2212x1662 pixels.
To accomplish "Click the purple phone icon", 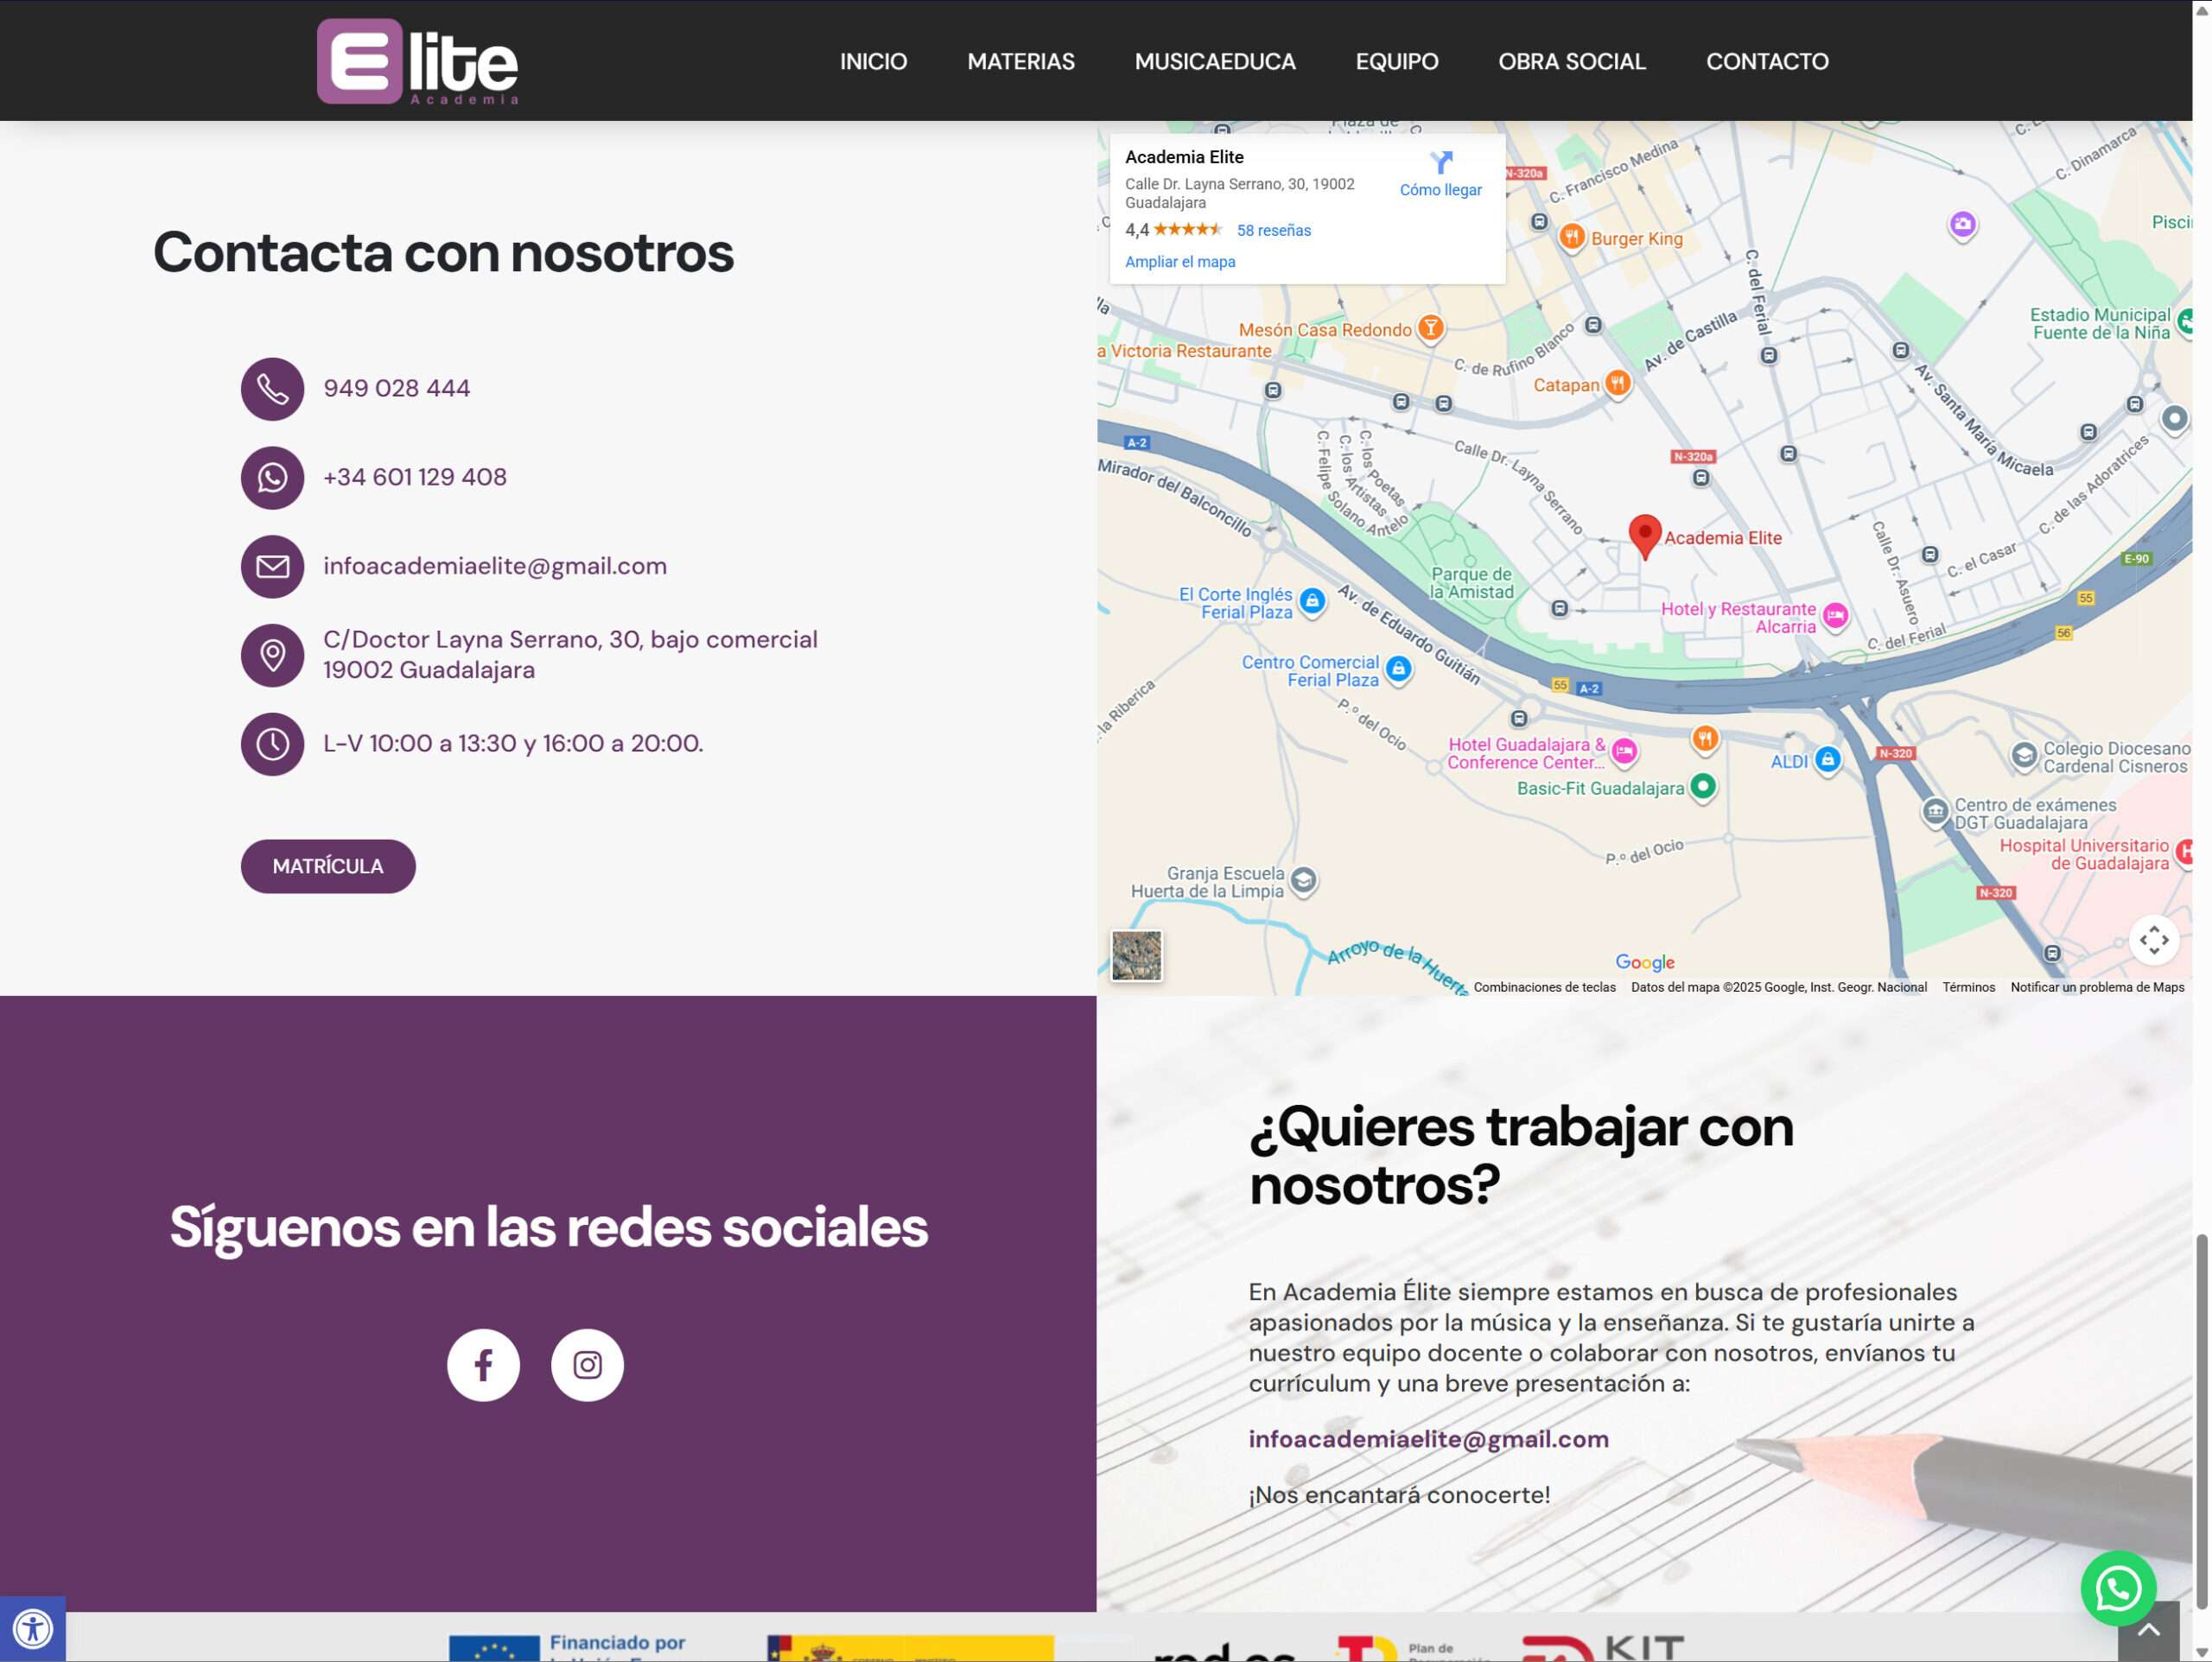I will [x=272, y=389].
